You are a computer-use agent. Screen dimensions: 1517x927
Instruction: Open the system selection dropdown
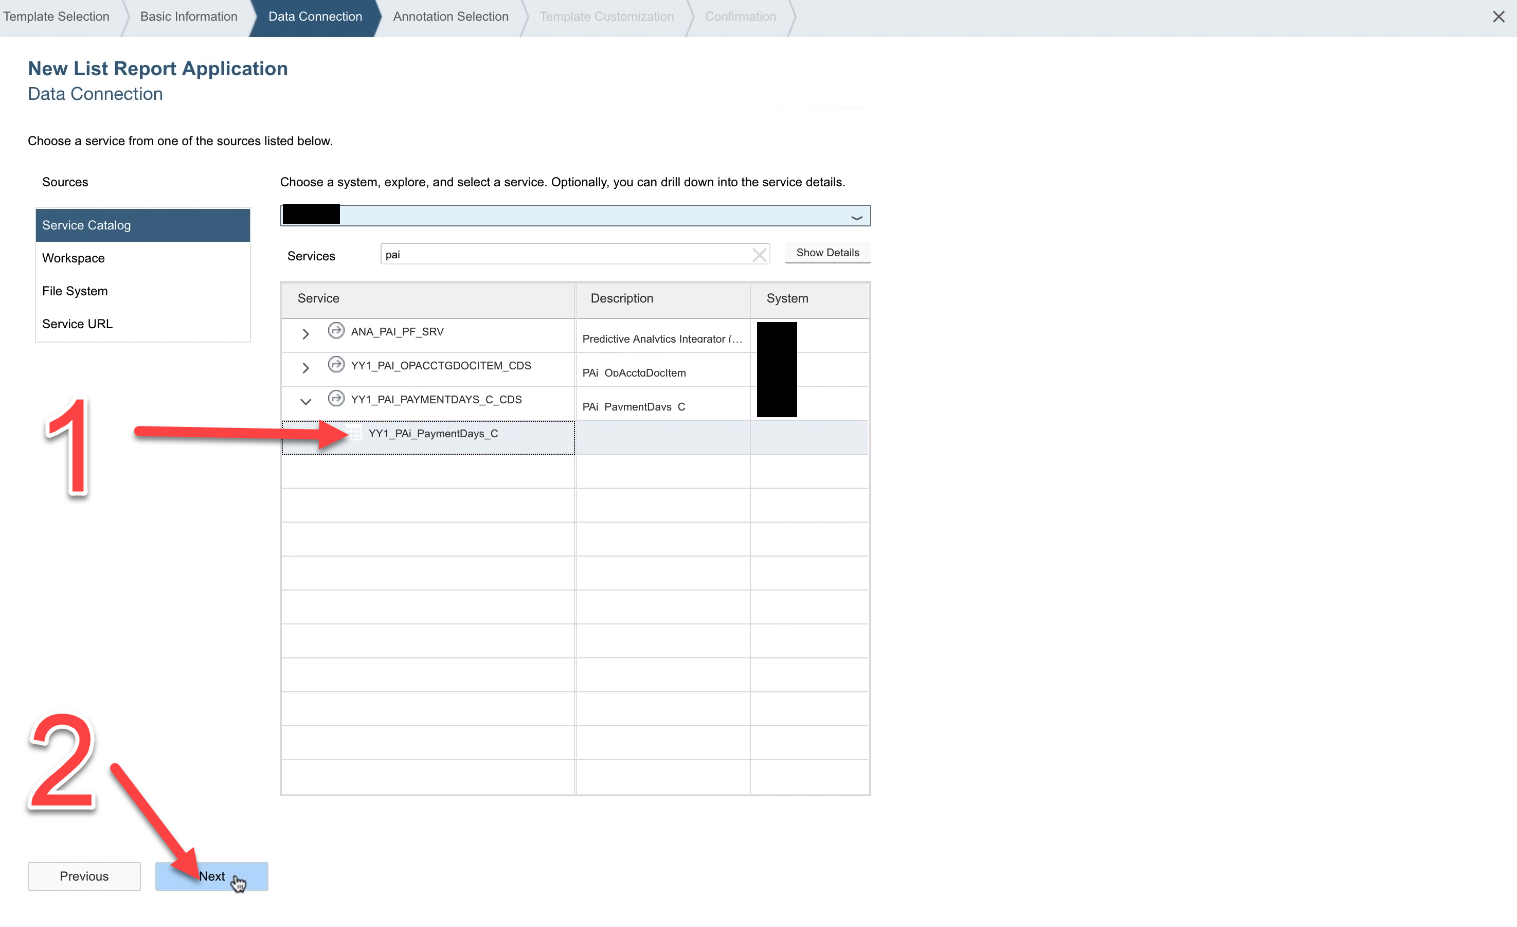click(x=856, y=216)
